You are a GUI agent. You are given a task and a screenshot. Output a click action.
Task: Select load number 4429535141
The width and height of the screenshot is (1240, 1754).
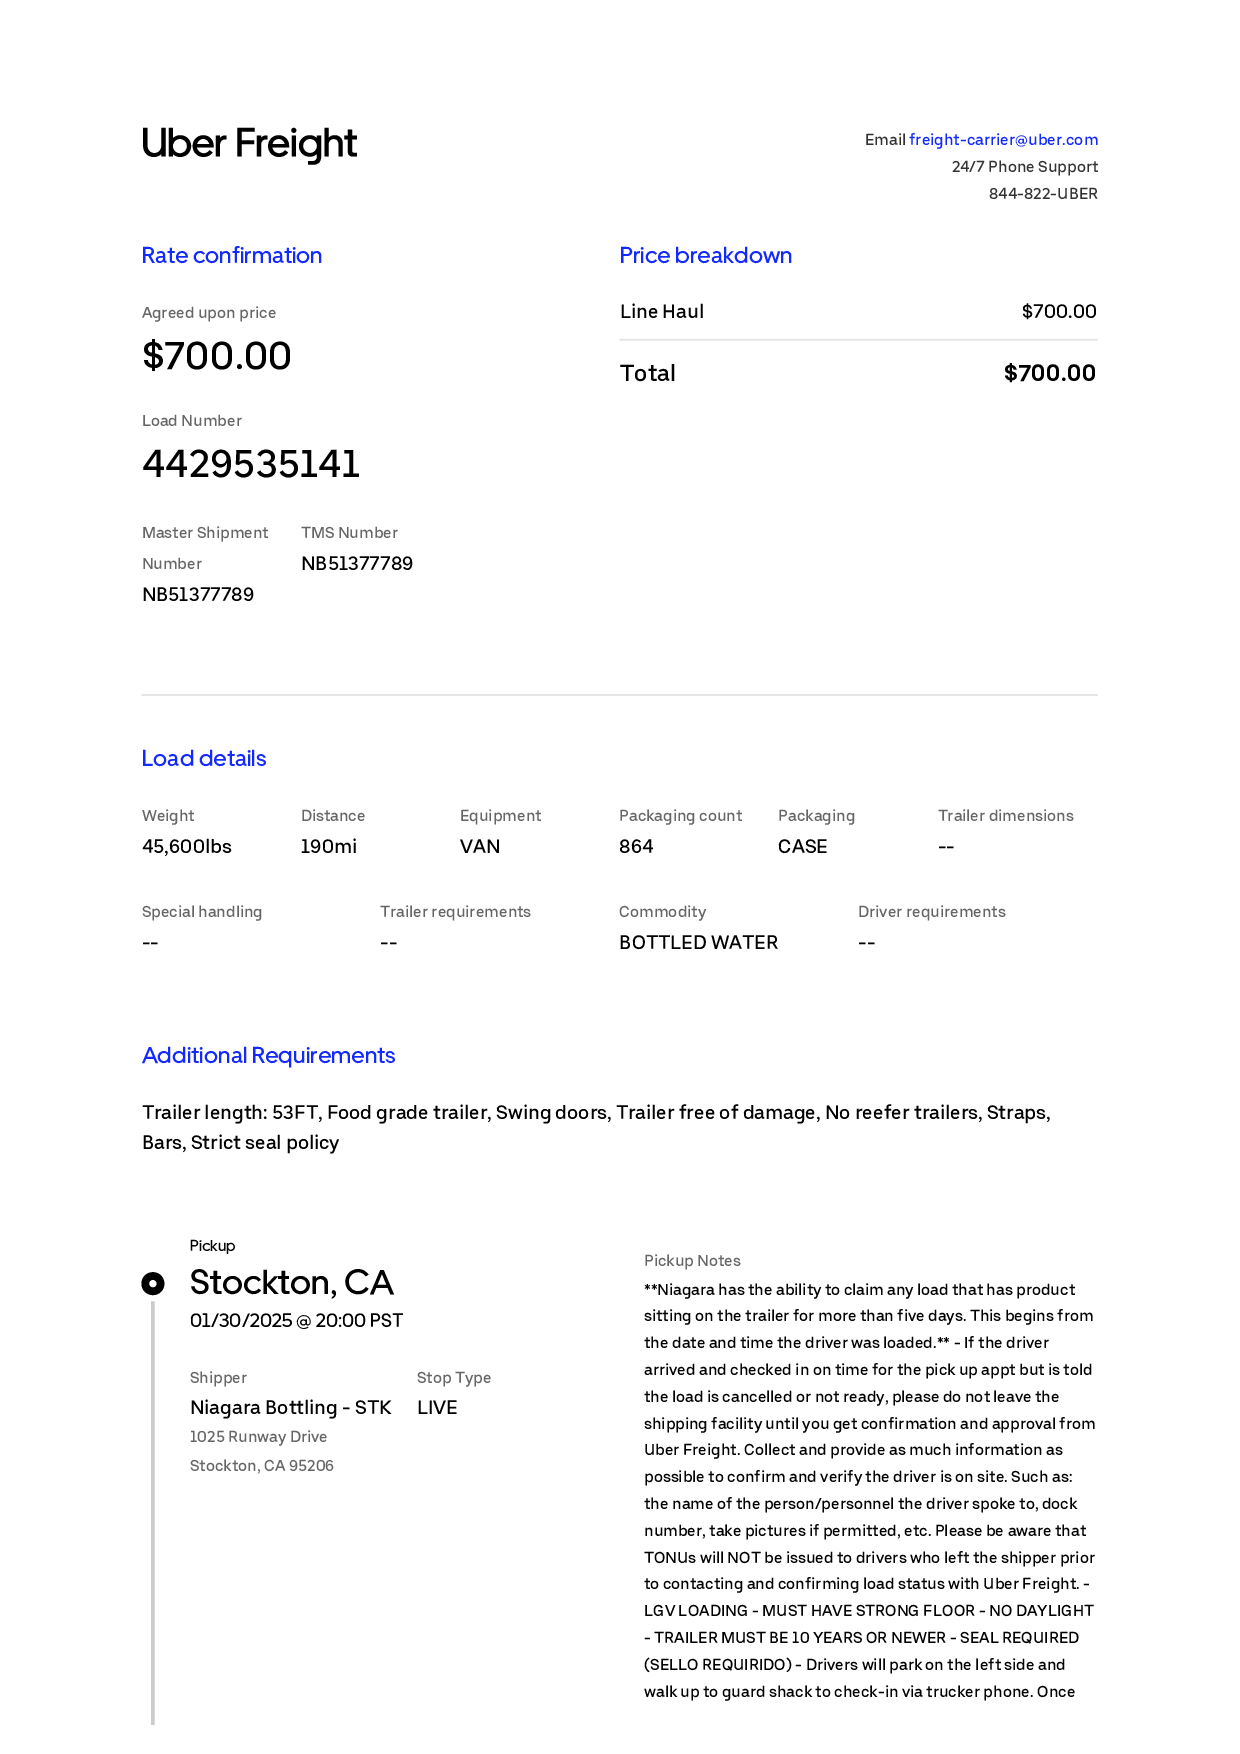click(x=251, y=464)
